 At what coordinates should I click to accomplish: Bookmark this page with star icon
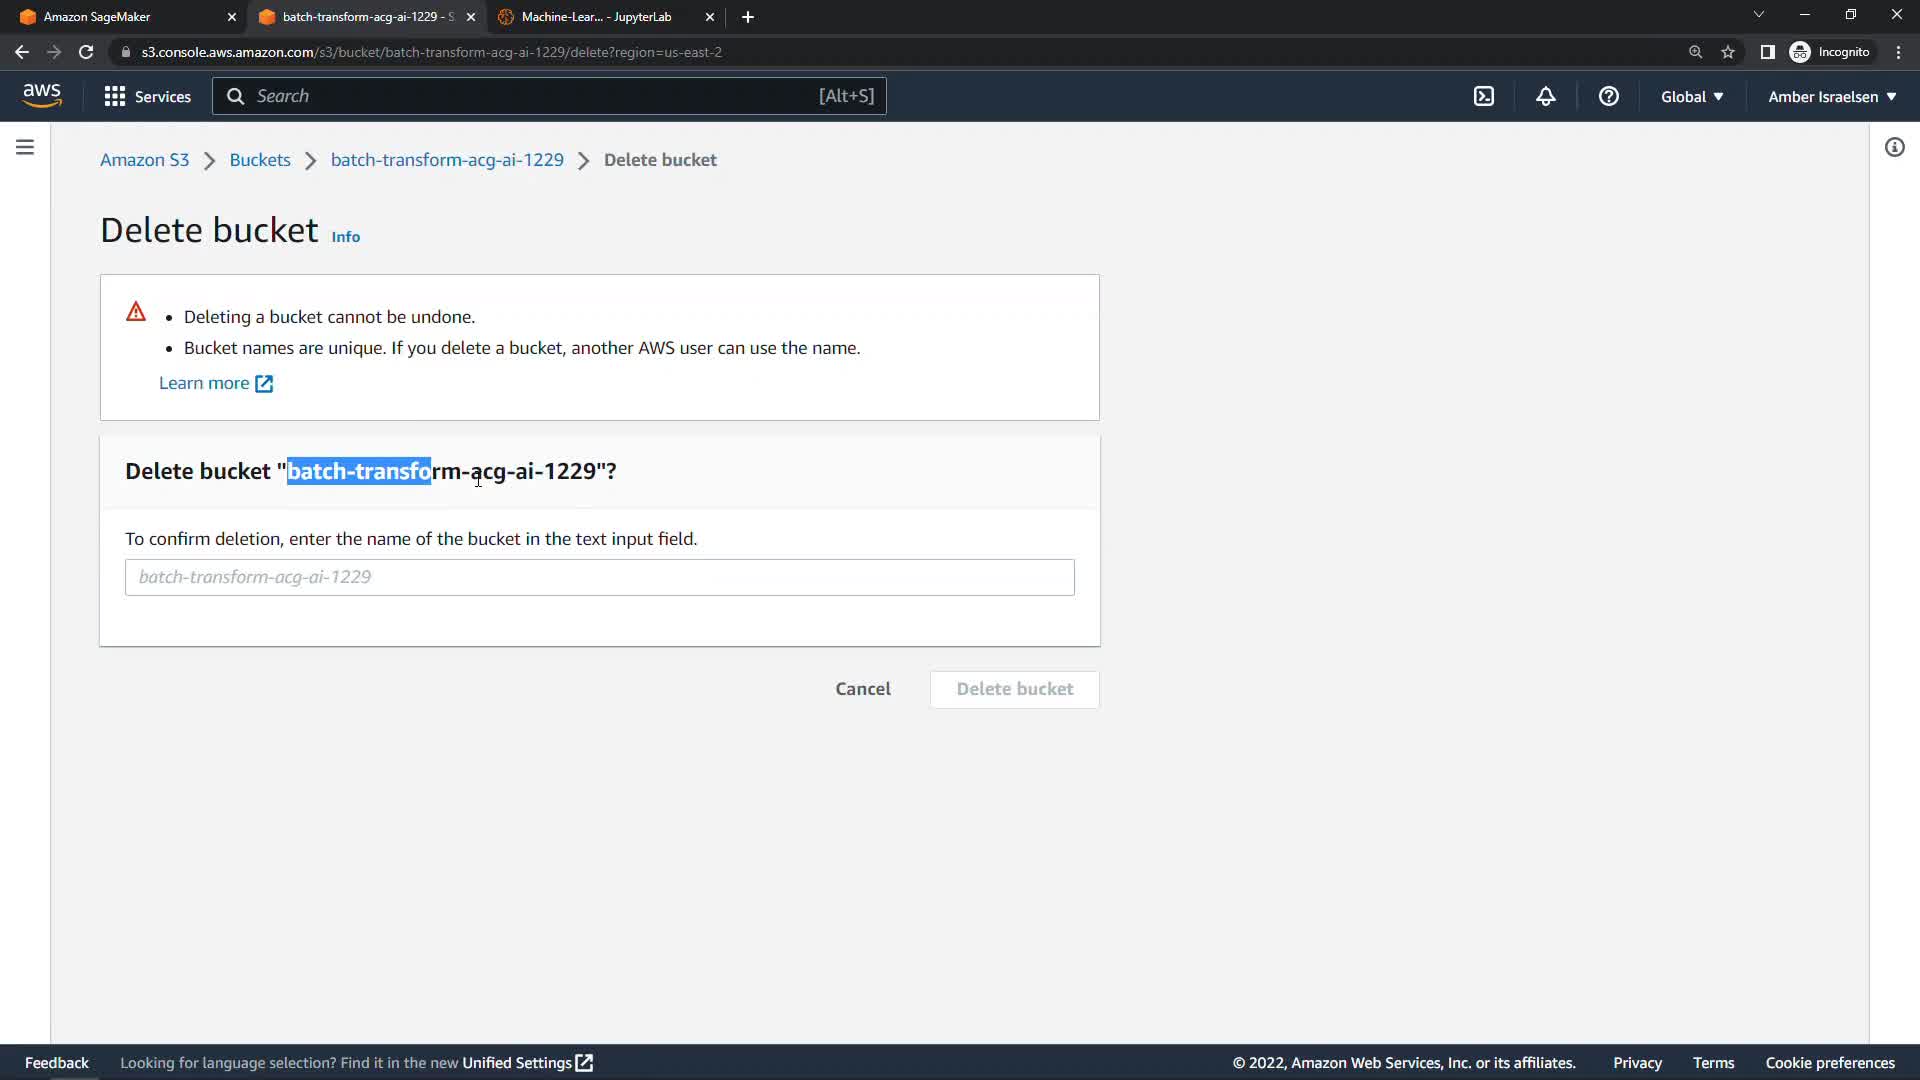point(1728,52)
